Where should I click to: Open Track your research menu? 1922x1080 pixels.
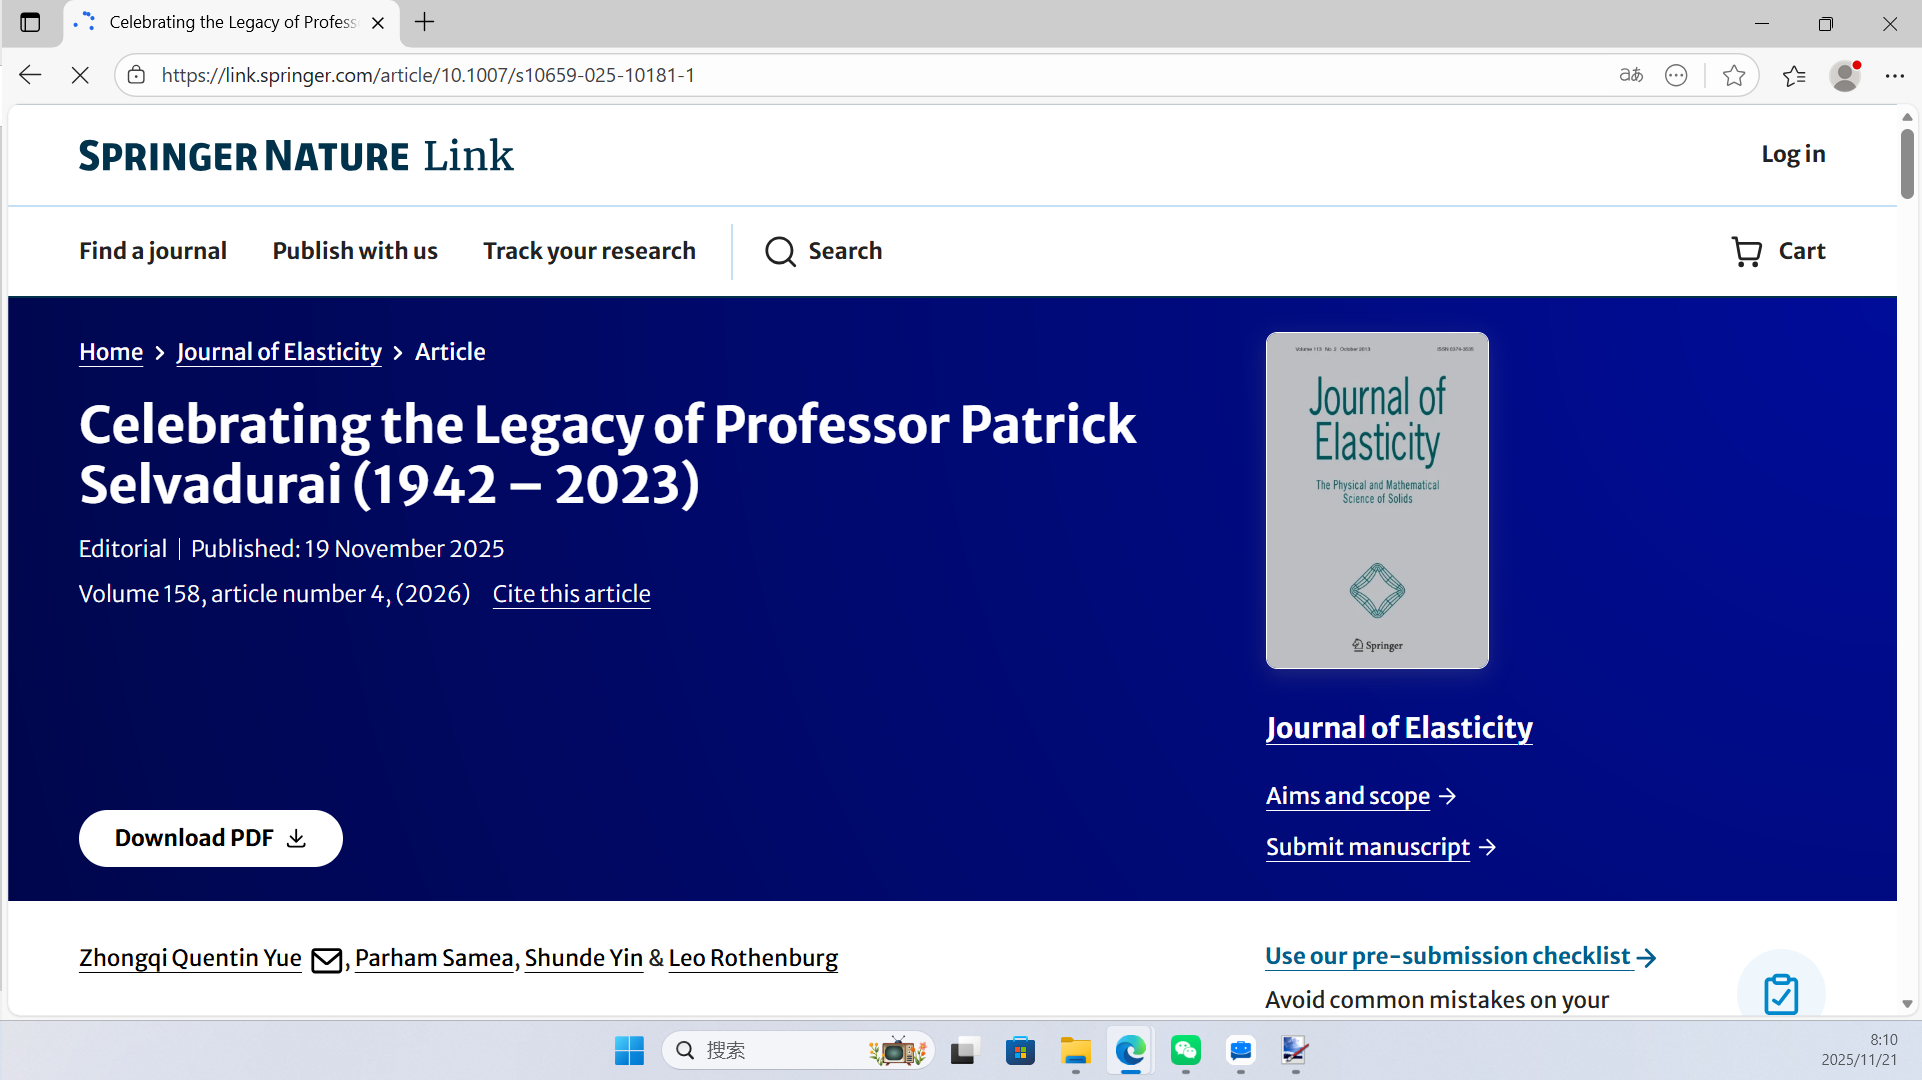coord(589,251)
